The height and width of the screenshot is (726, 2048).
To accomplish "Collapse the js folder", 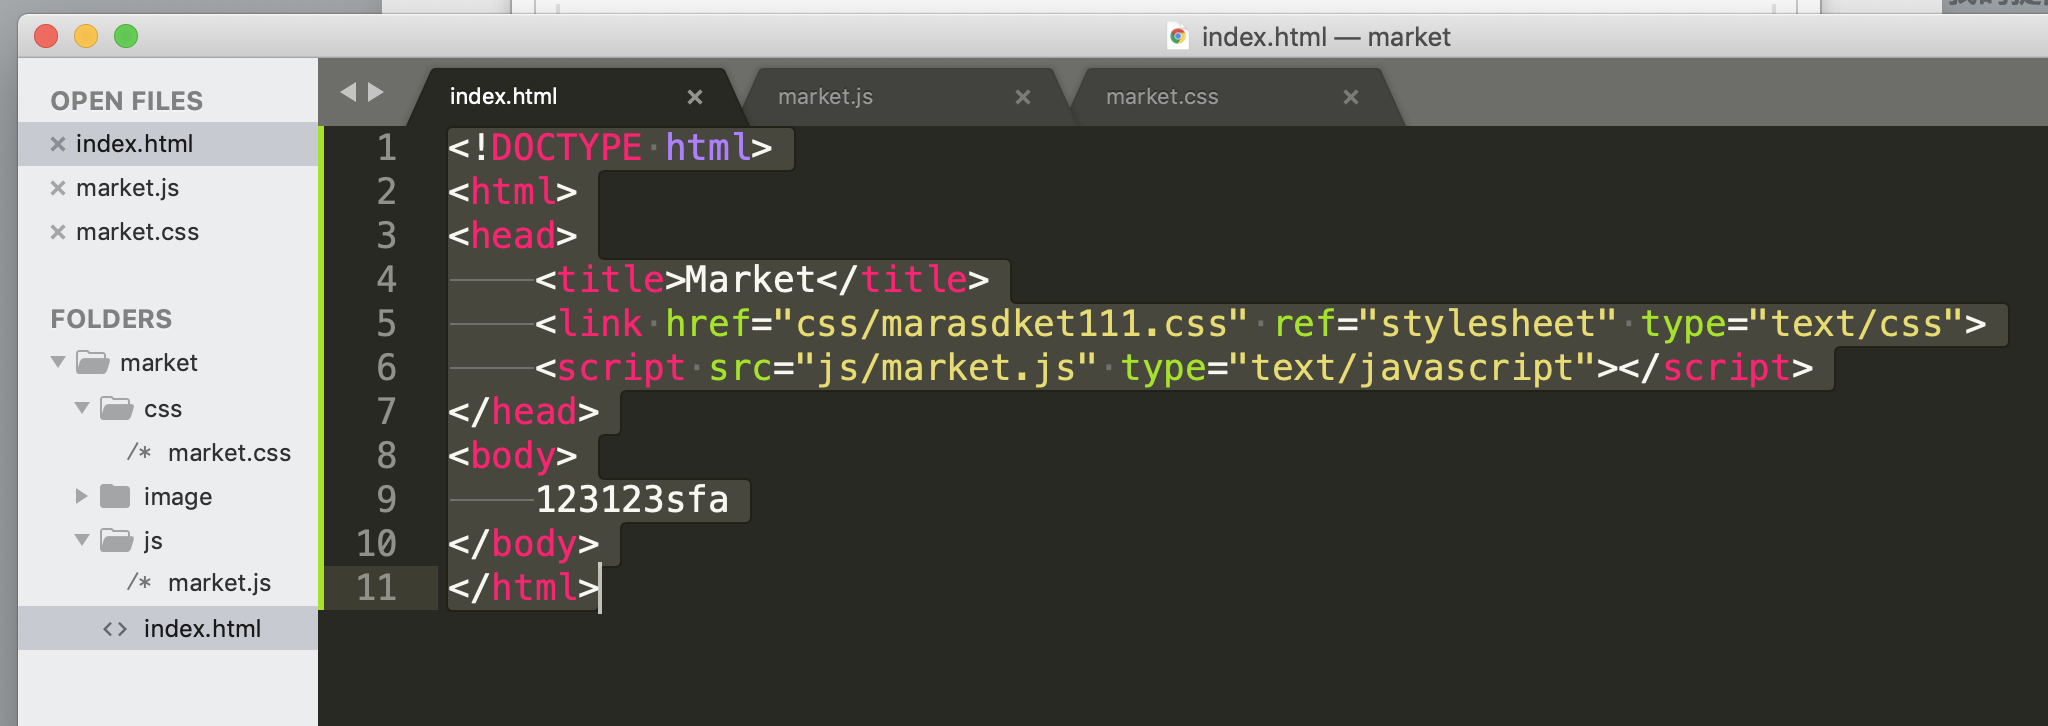I will tap(82, 540).
